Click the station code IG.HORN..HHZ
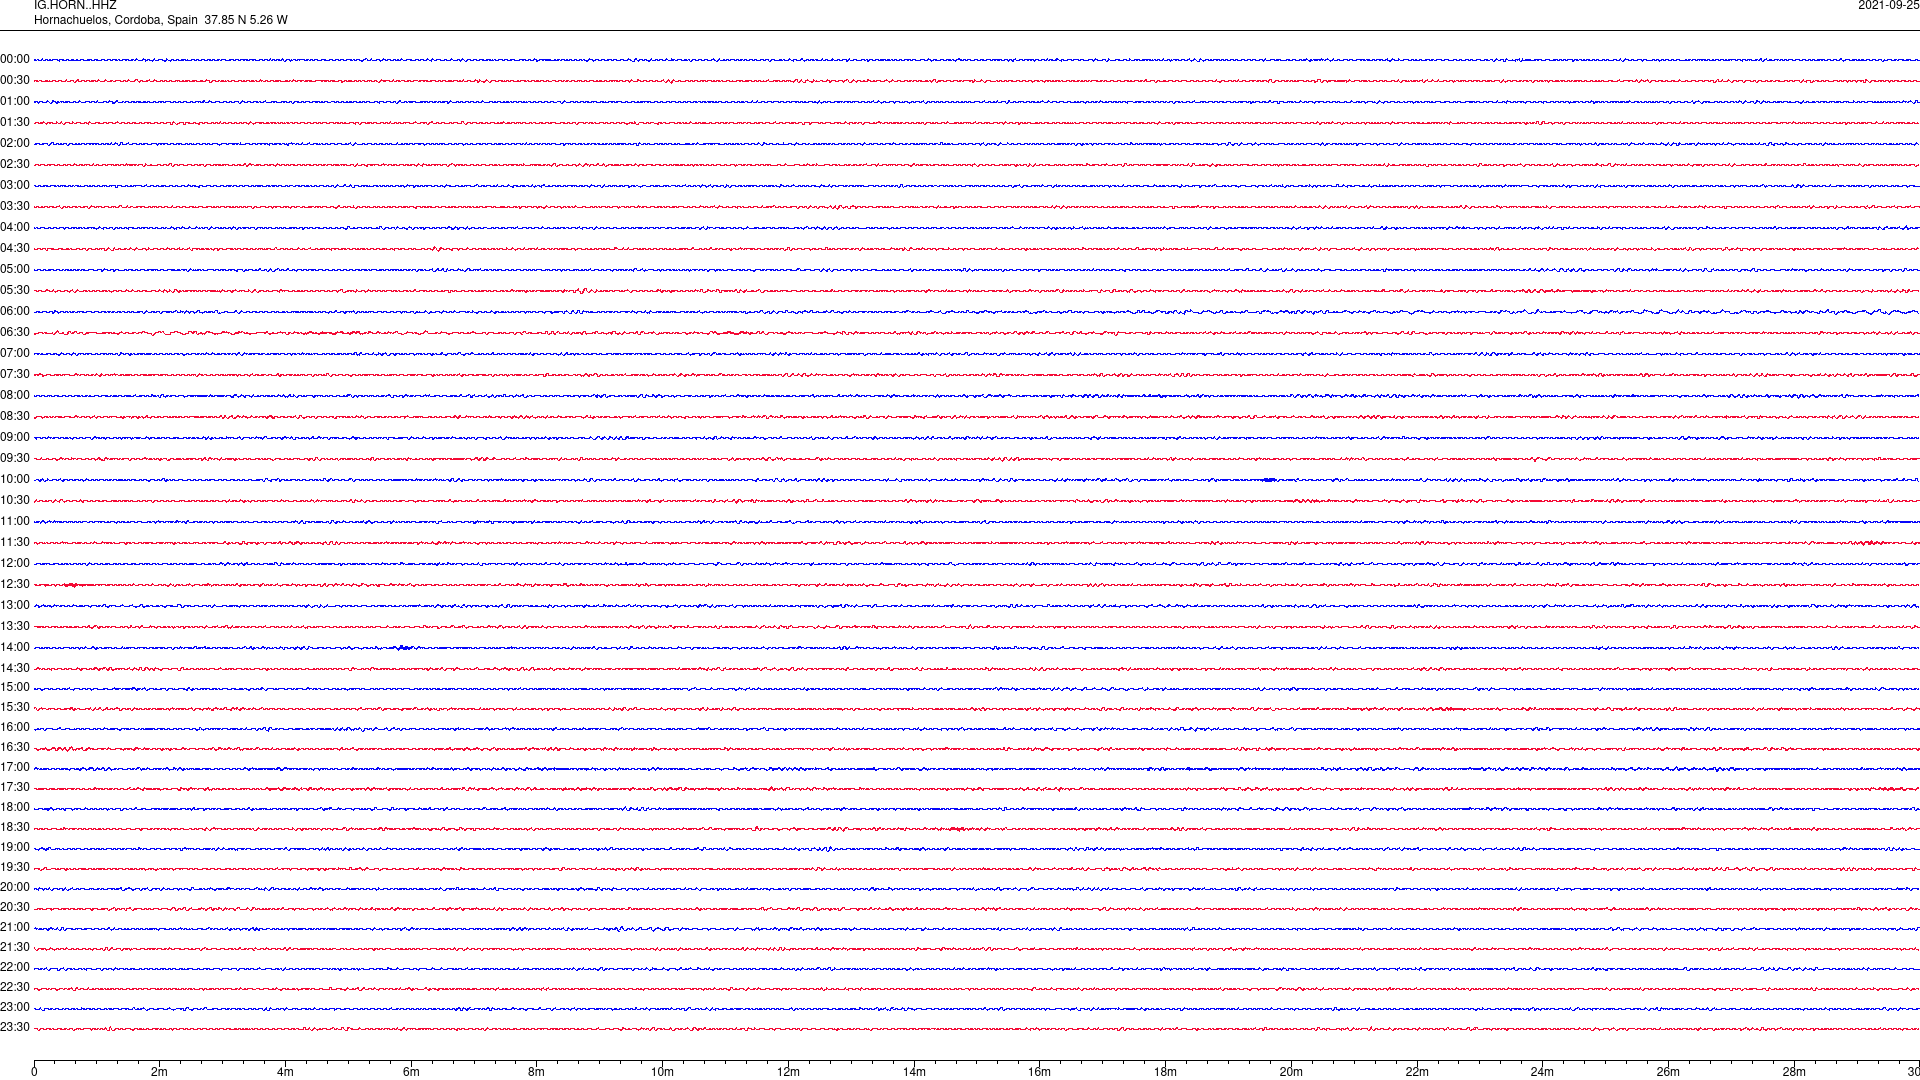The height and width of the screenshot is (1080, 1920). point(75,5)
